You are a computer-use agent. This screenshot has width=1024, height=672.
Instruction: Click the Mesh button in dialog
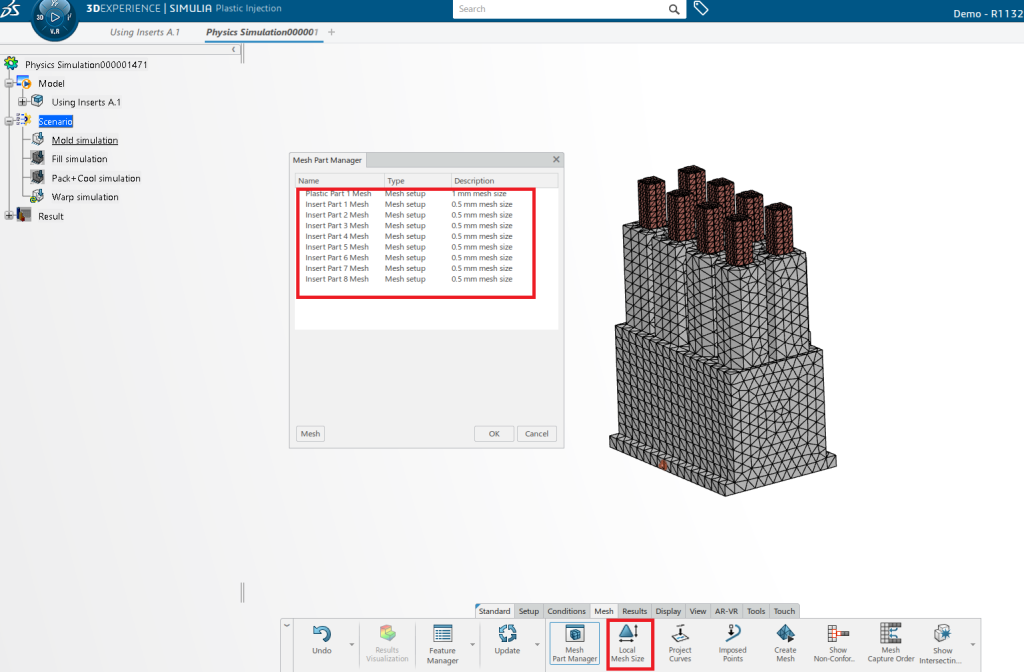[310, 434]
